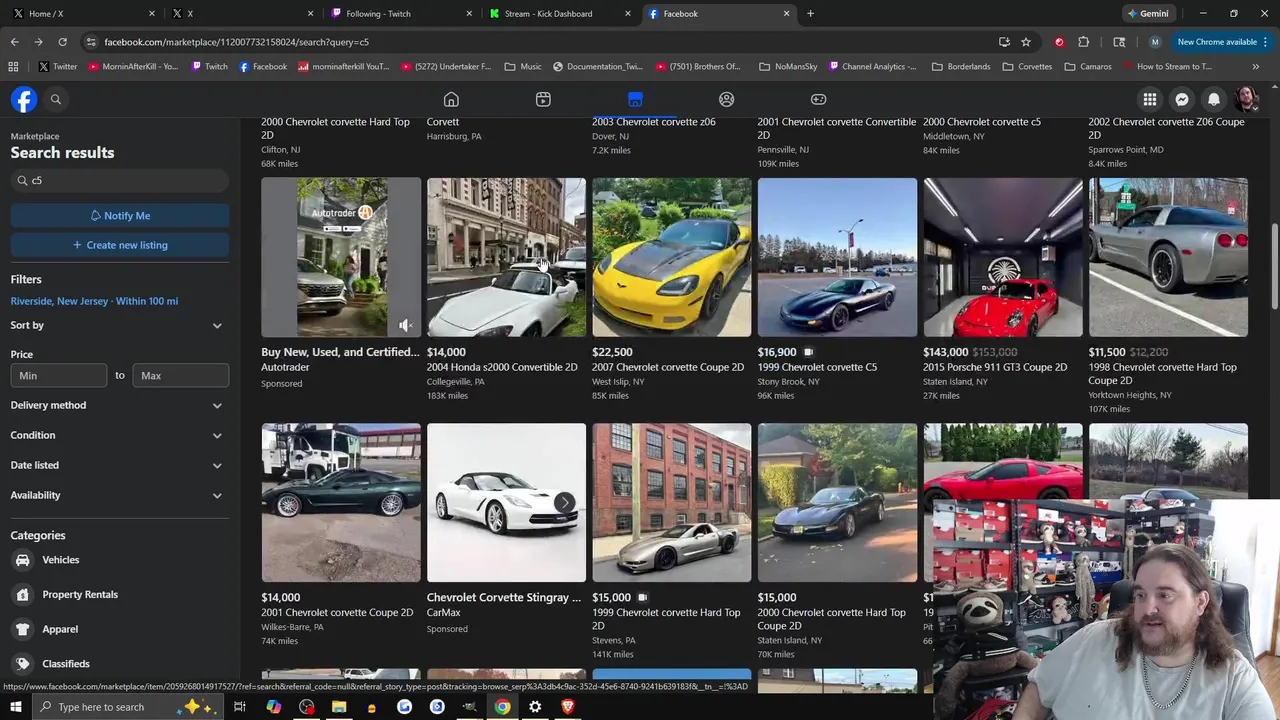Click the Max price field

point(180,375)
